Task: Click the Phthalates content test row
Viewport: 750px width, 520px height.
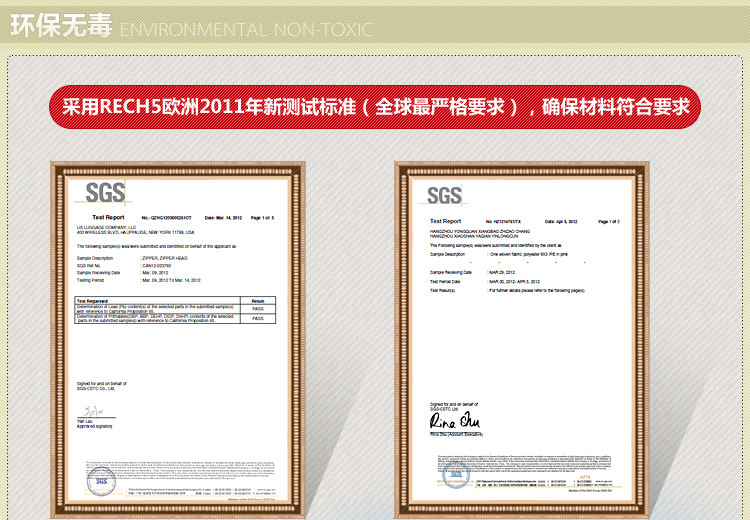Action: pos(157,319)
